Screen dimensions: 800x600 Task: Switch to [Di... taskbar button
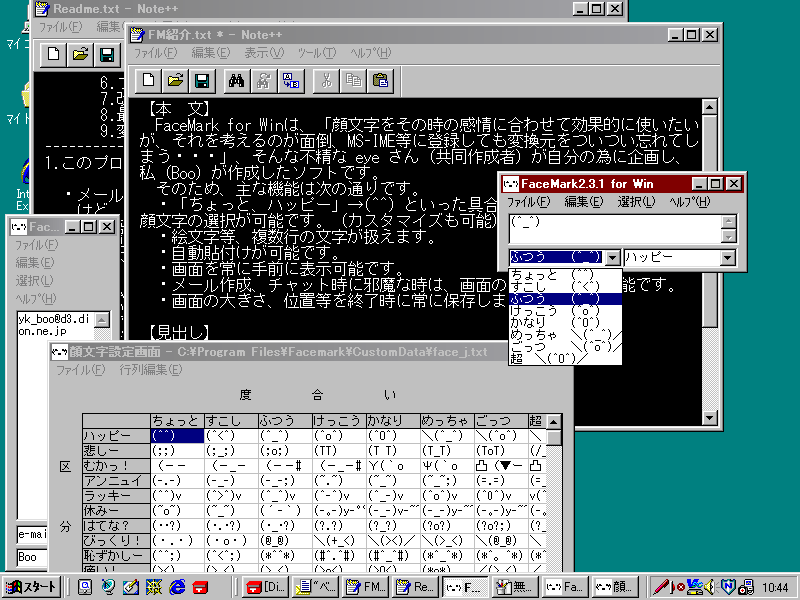click(x=266, y=587)
